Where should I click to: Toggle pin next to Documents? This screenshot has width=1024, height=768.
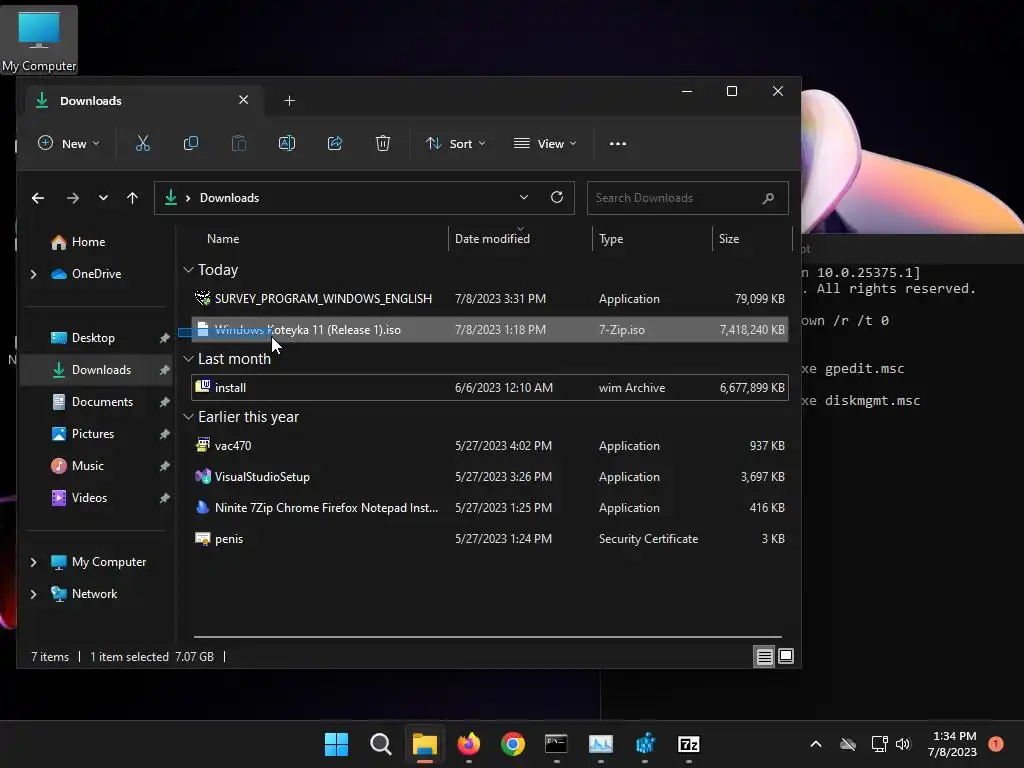point(164,402)
